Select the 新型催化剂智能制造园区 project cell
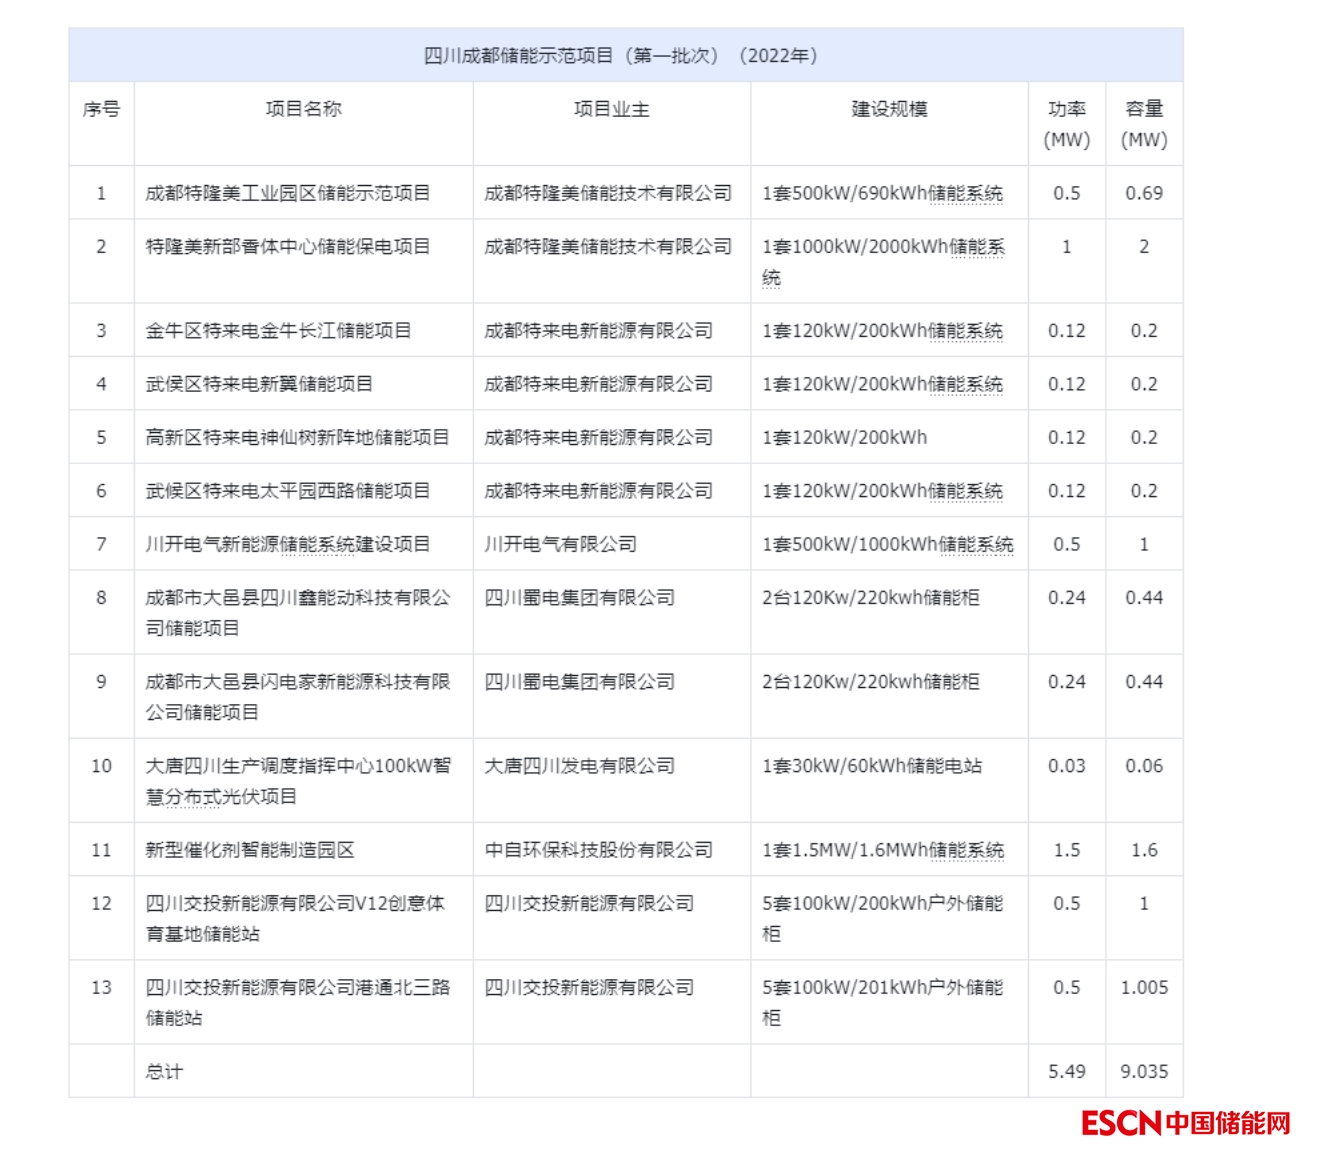Screen dimensions: 1317x1157 (x=250, y=850)
